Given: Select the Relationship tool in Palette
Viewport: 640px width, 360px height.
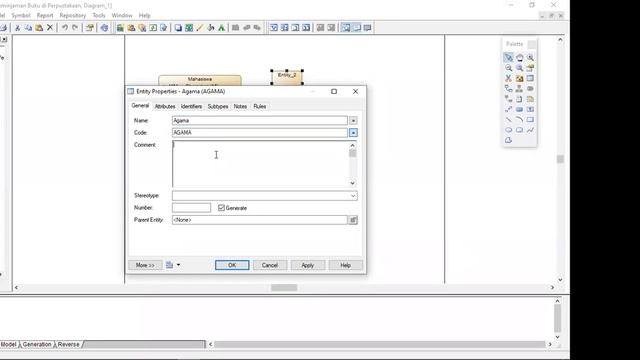Looking at the screenshot, I should (x=508, y=89).
